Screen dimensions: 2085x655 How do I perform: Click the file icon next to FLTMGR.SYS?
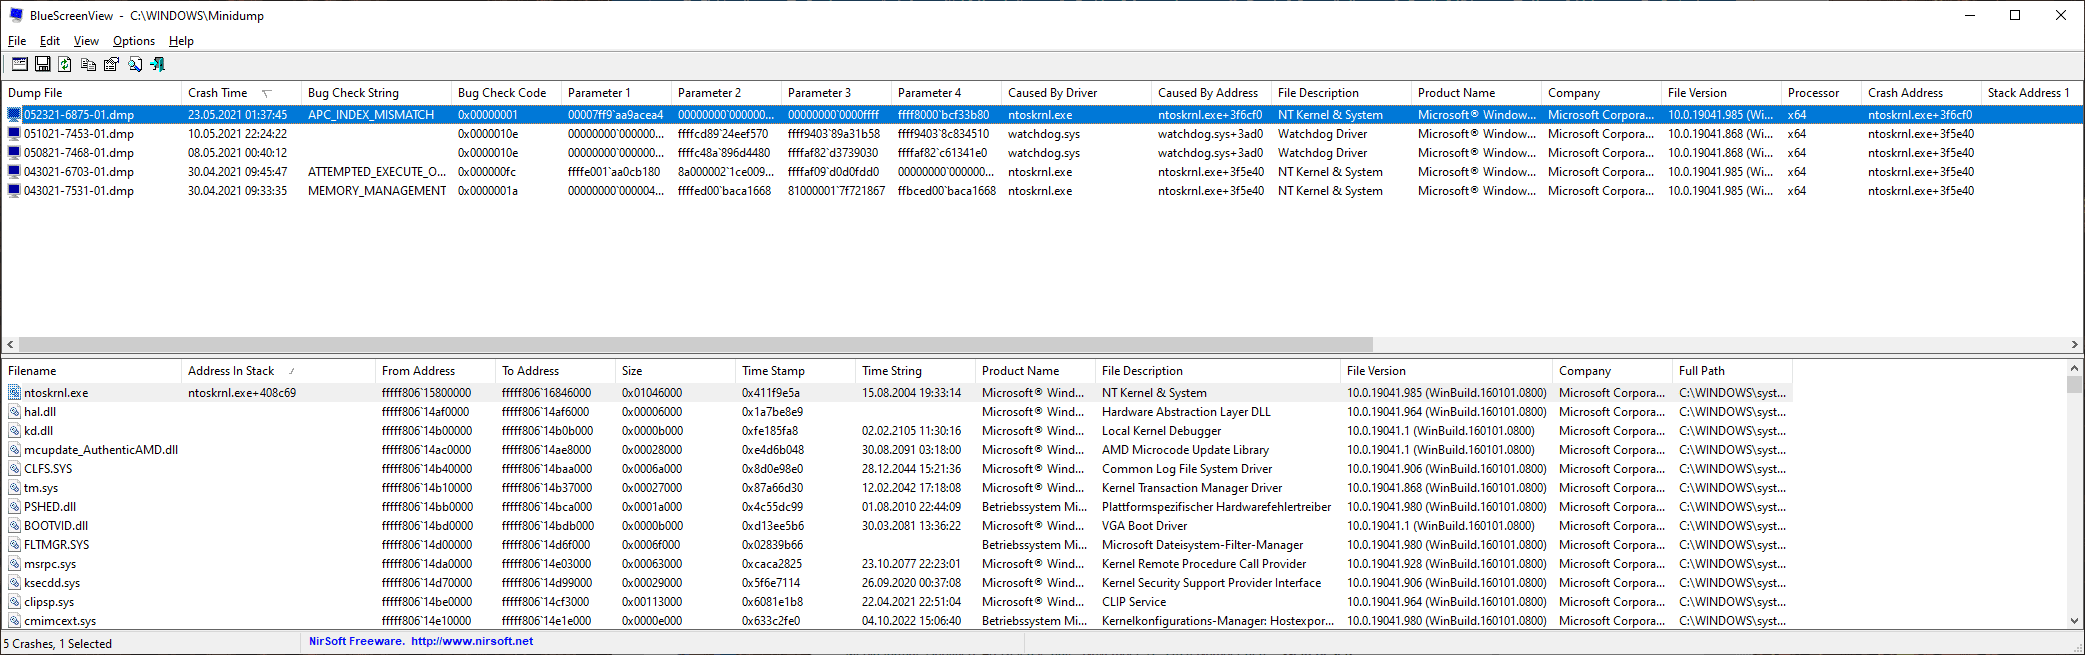pos(14,545)
